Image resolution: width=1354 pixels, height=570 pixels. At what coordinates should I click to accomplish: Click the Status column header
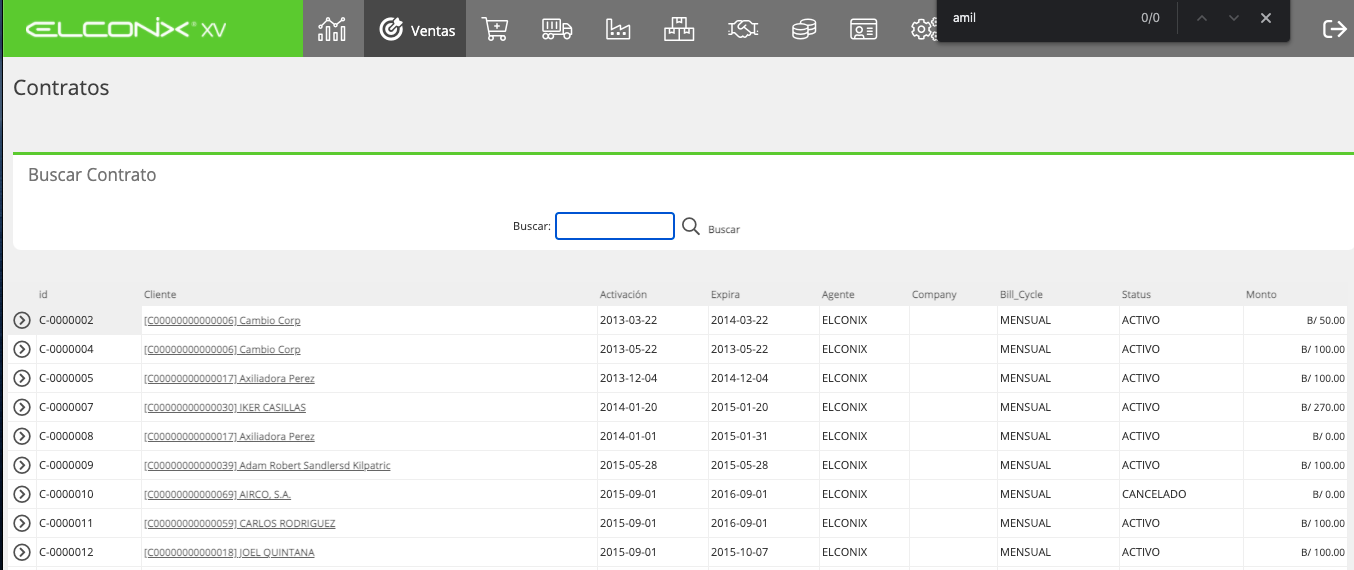[1136, 294]
